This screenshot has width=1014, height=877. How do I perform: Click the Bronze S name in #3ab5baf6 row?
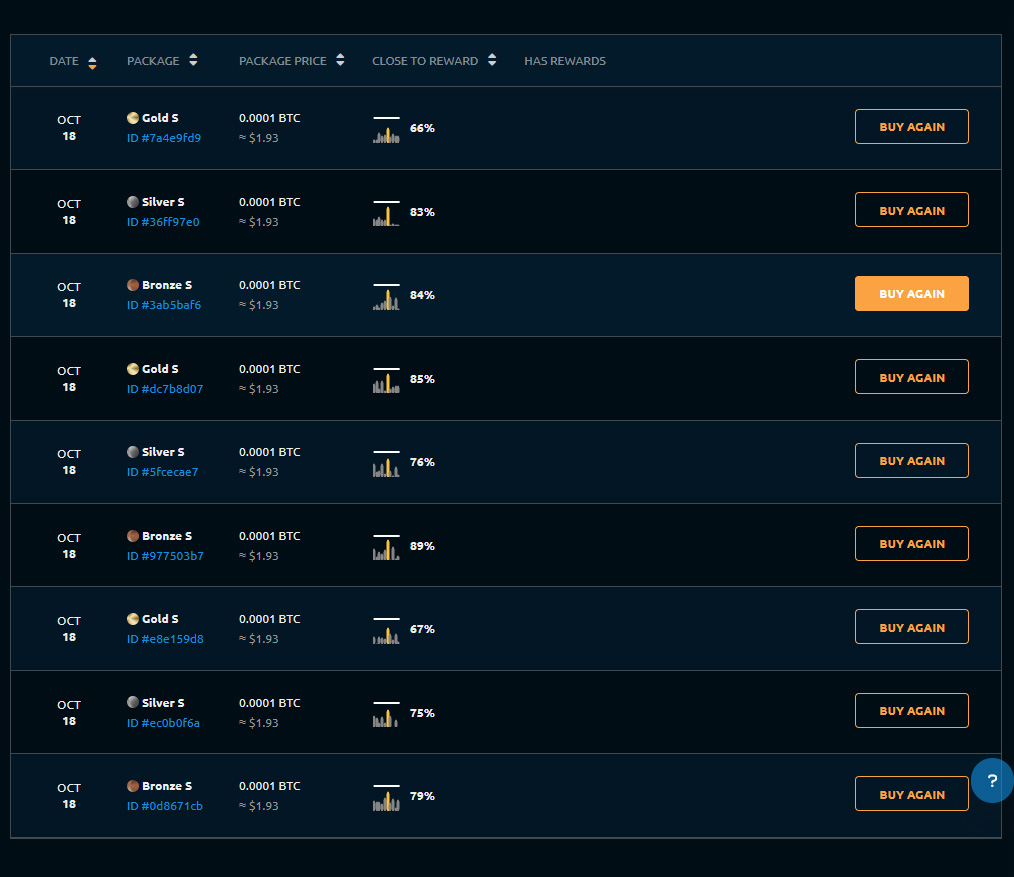point(167,285)
